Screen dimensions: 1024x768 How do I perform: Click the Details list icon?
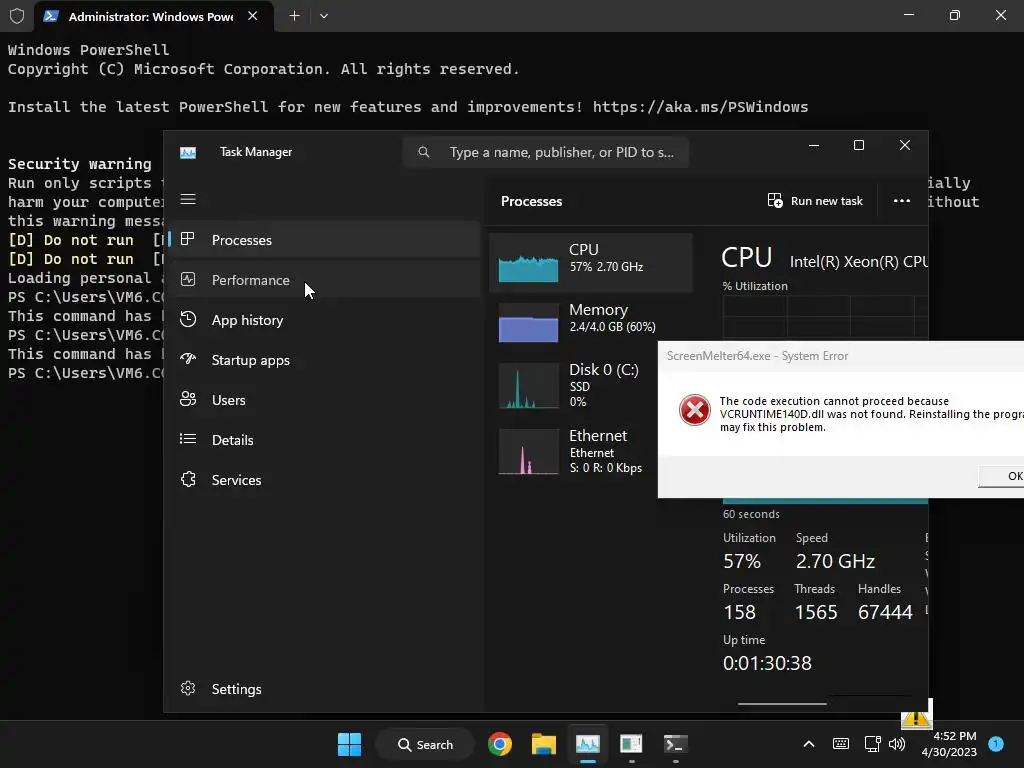click(187, 439)
